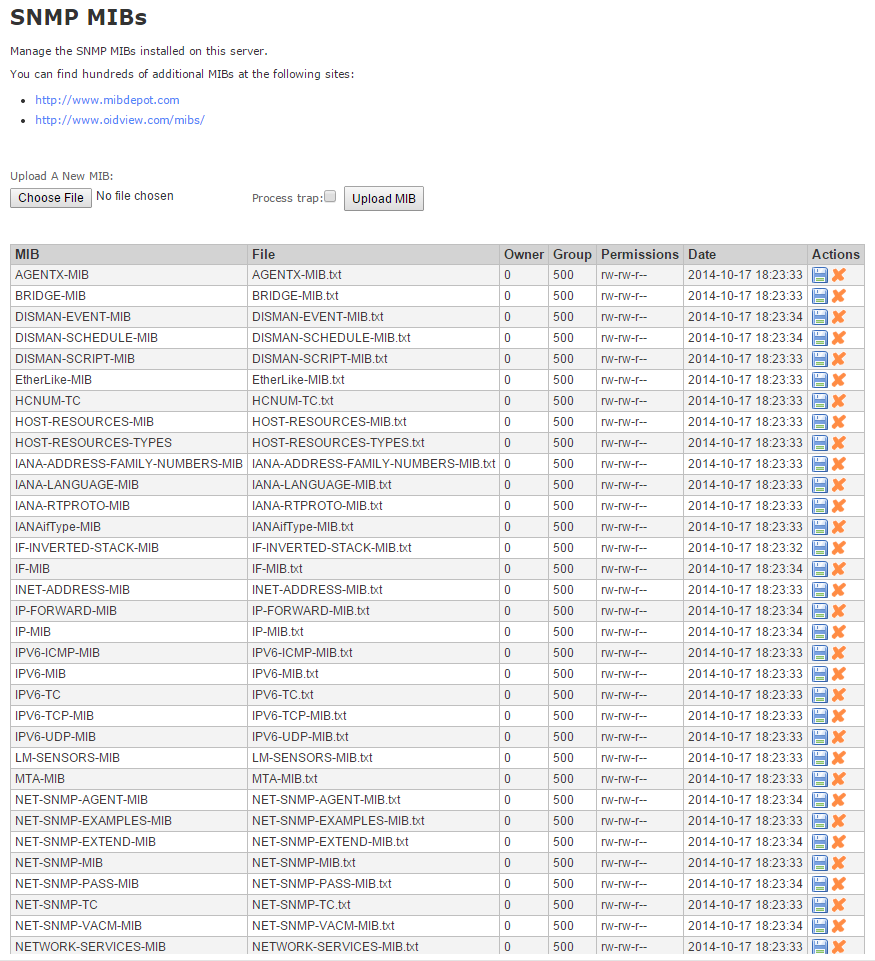Delete the LM-SENSORS-MIB entry
Image resolution: width=875 pixels, height=961 pixels.
point(839,758)
